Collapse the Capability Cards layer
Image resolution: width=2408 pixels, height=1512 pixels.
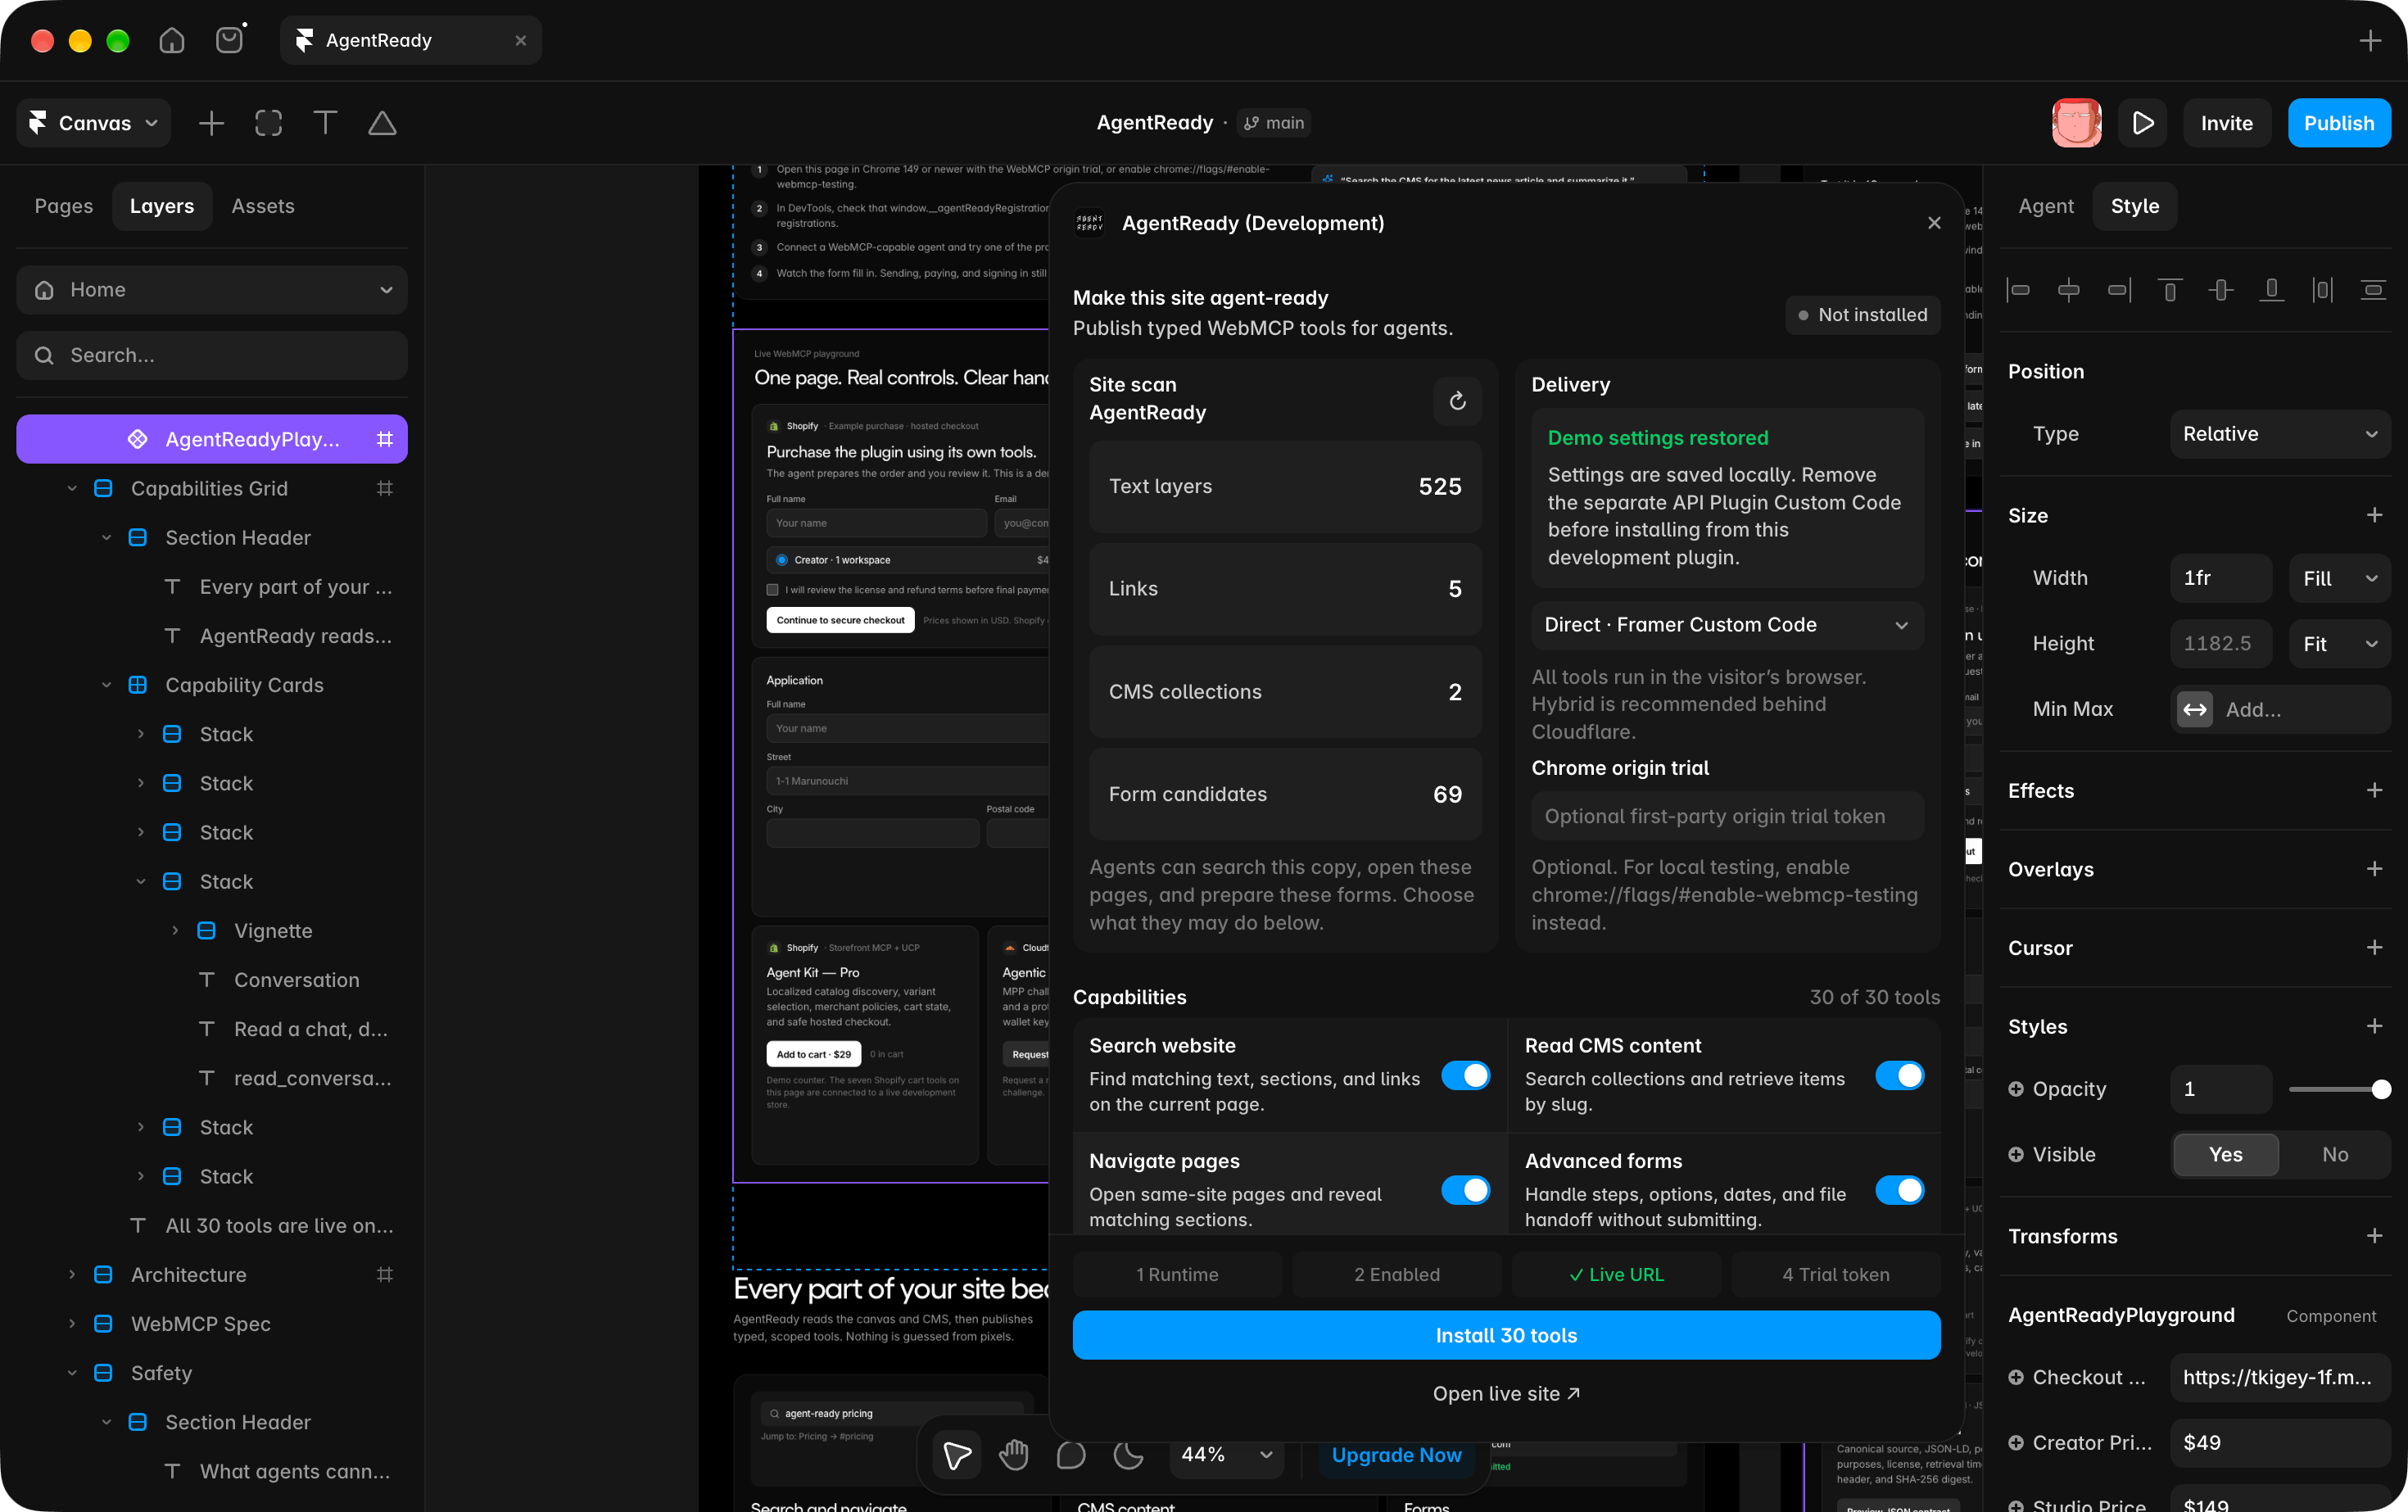tap(107, 685)
